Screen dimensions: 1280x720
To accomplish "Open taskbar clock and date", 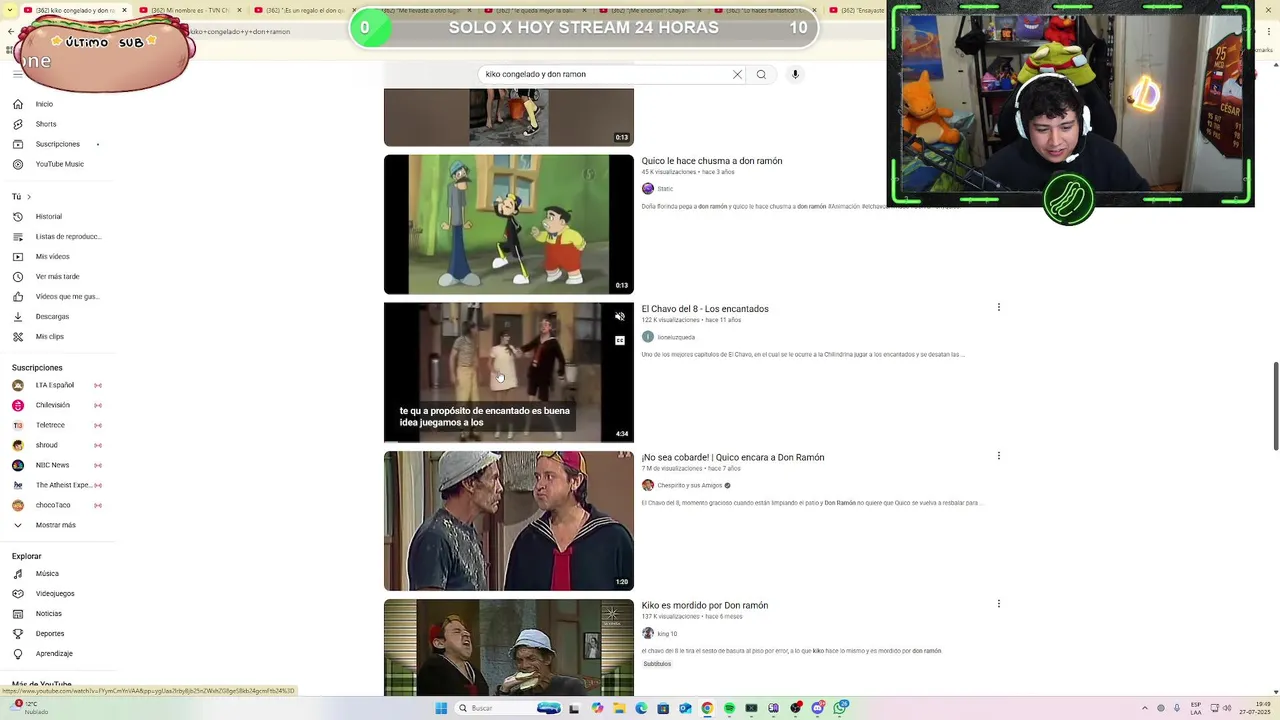I will click(x=1254, y=708).
